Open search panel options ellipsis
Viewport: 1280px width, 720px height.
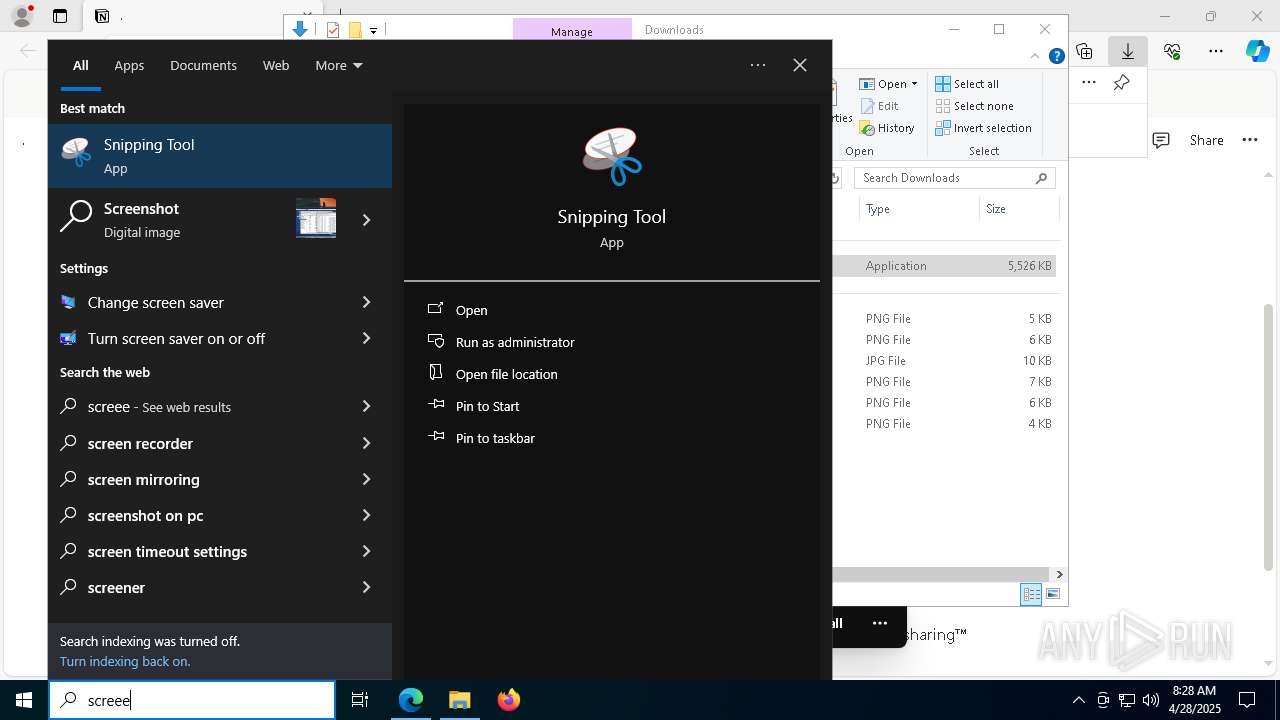coord(758,65)
